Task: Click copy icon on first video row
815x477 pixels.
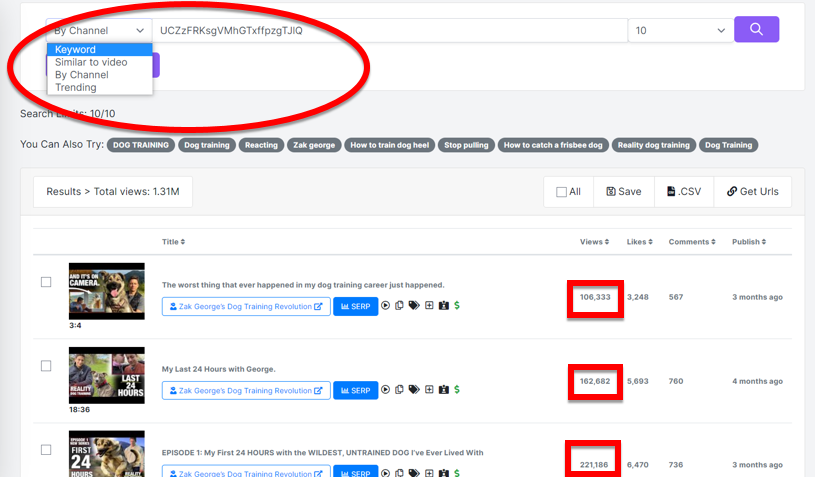Action: coord(400,306)
